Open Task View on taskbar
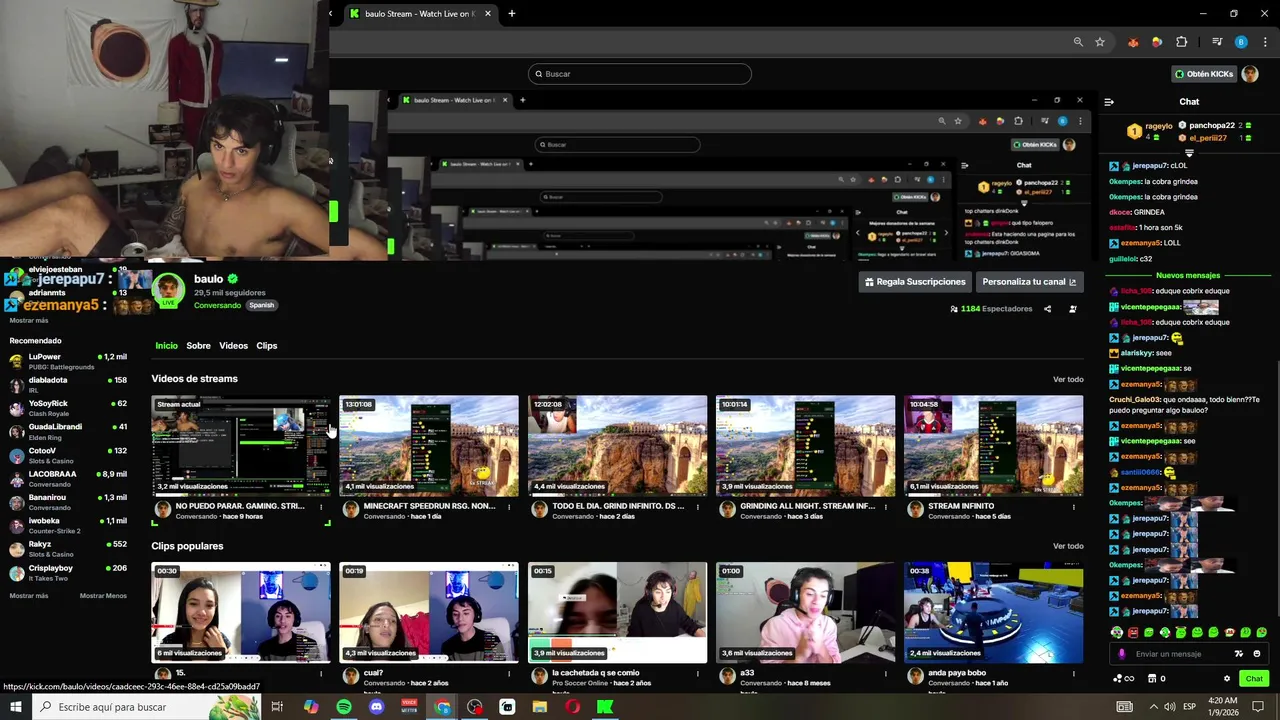Screen dimensions: 1280x720 click(277, 707)
